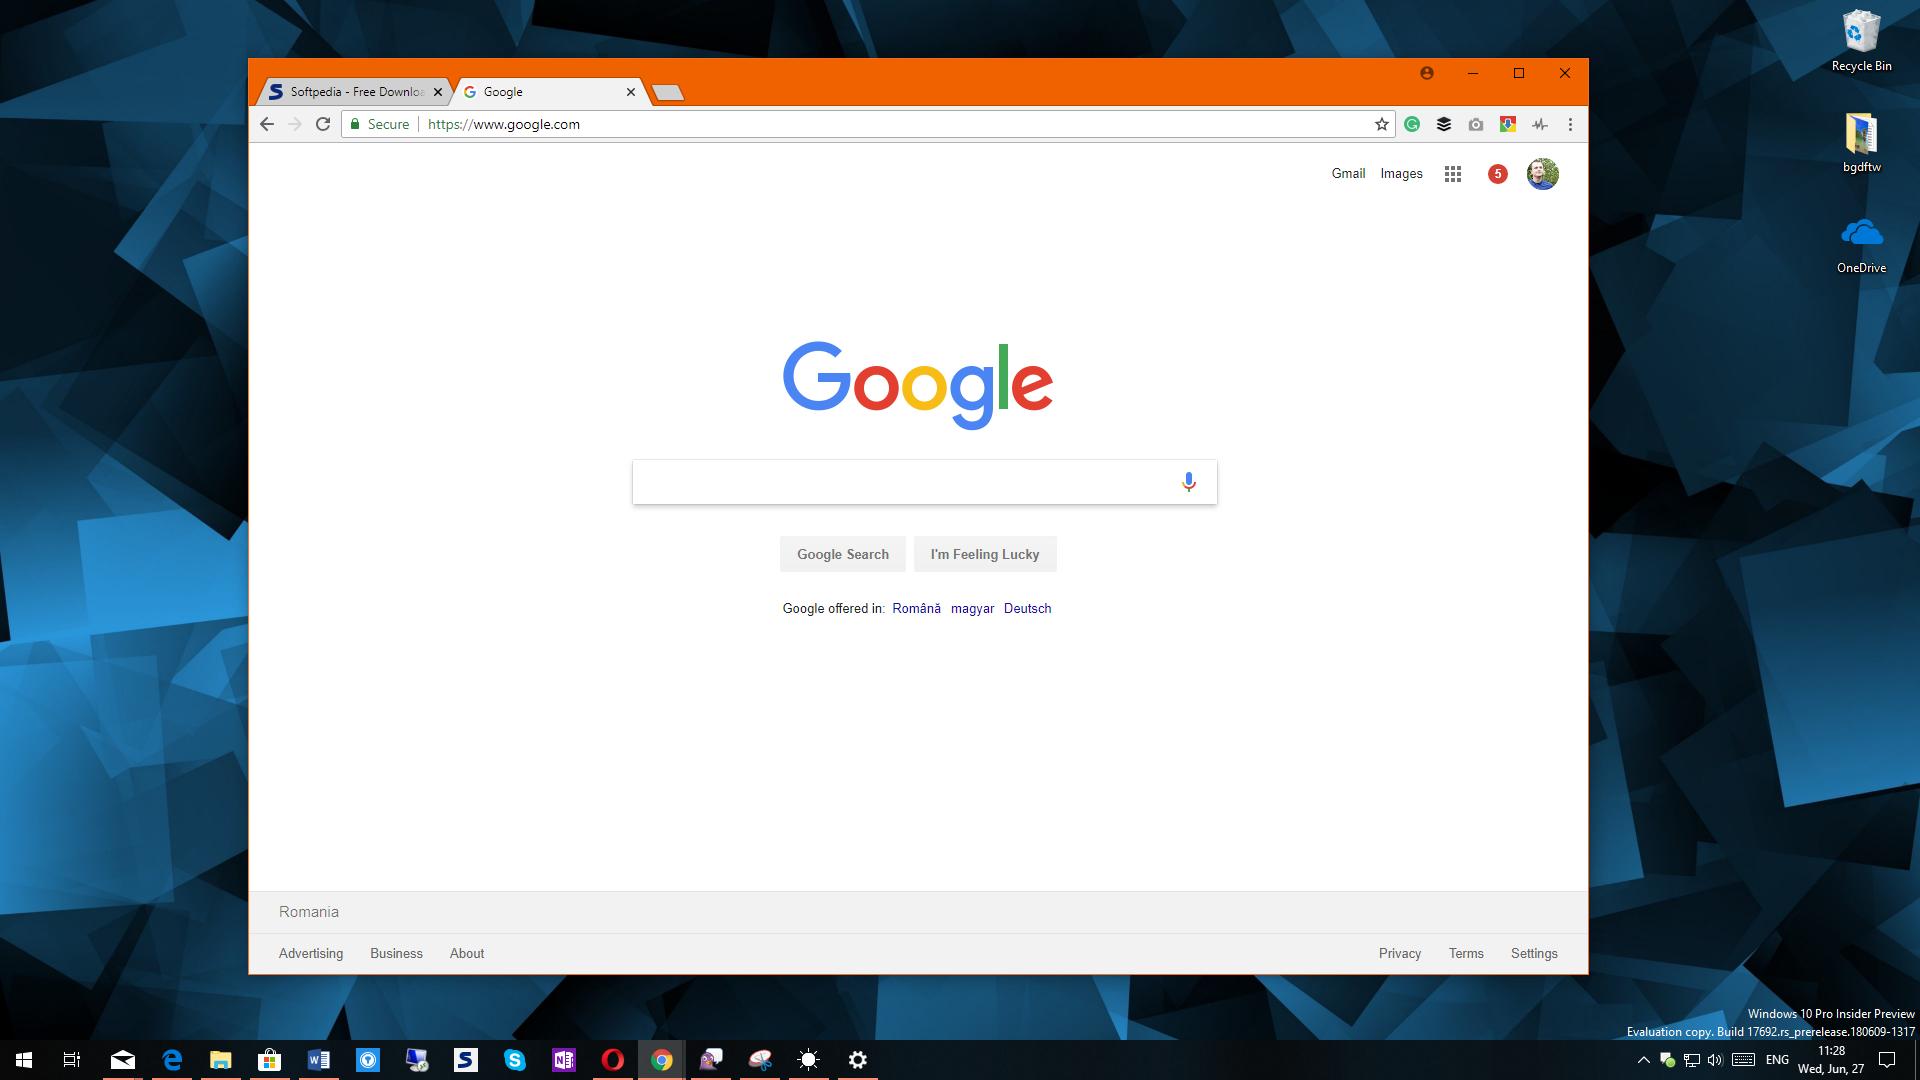Click the Google Search button

click(x=841, y=554)
